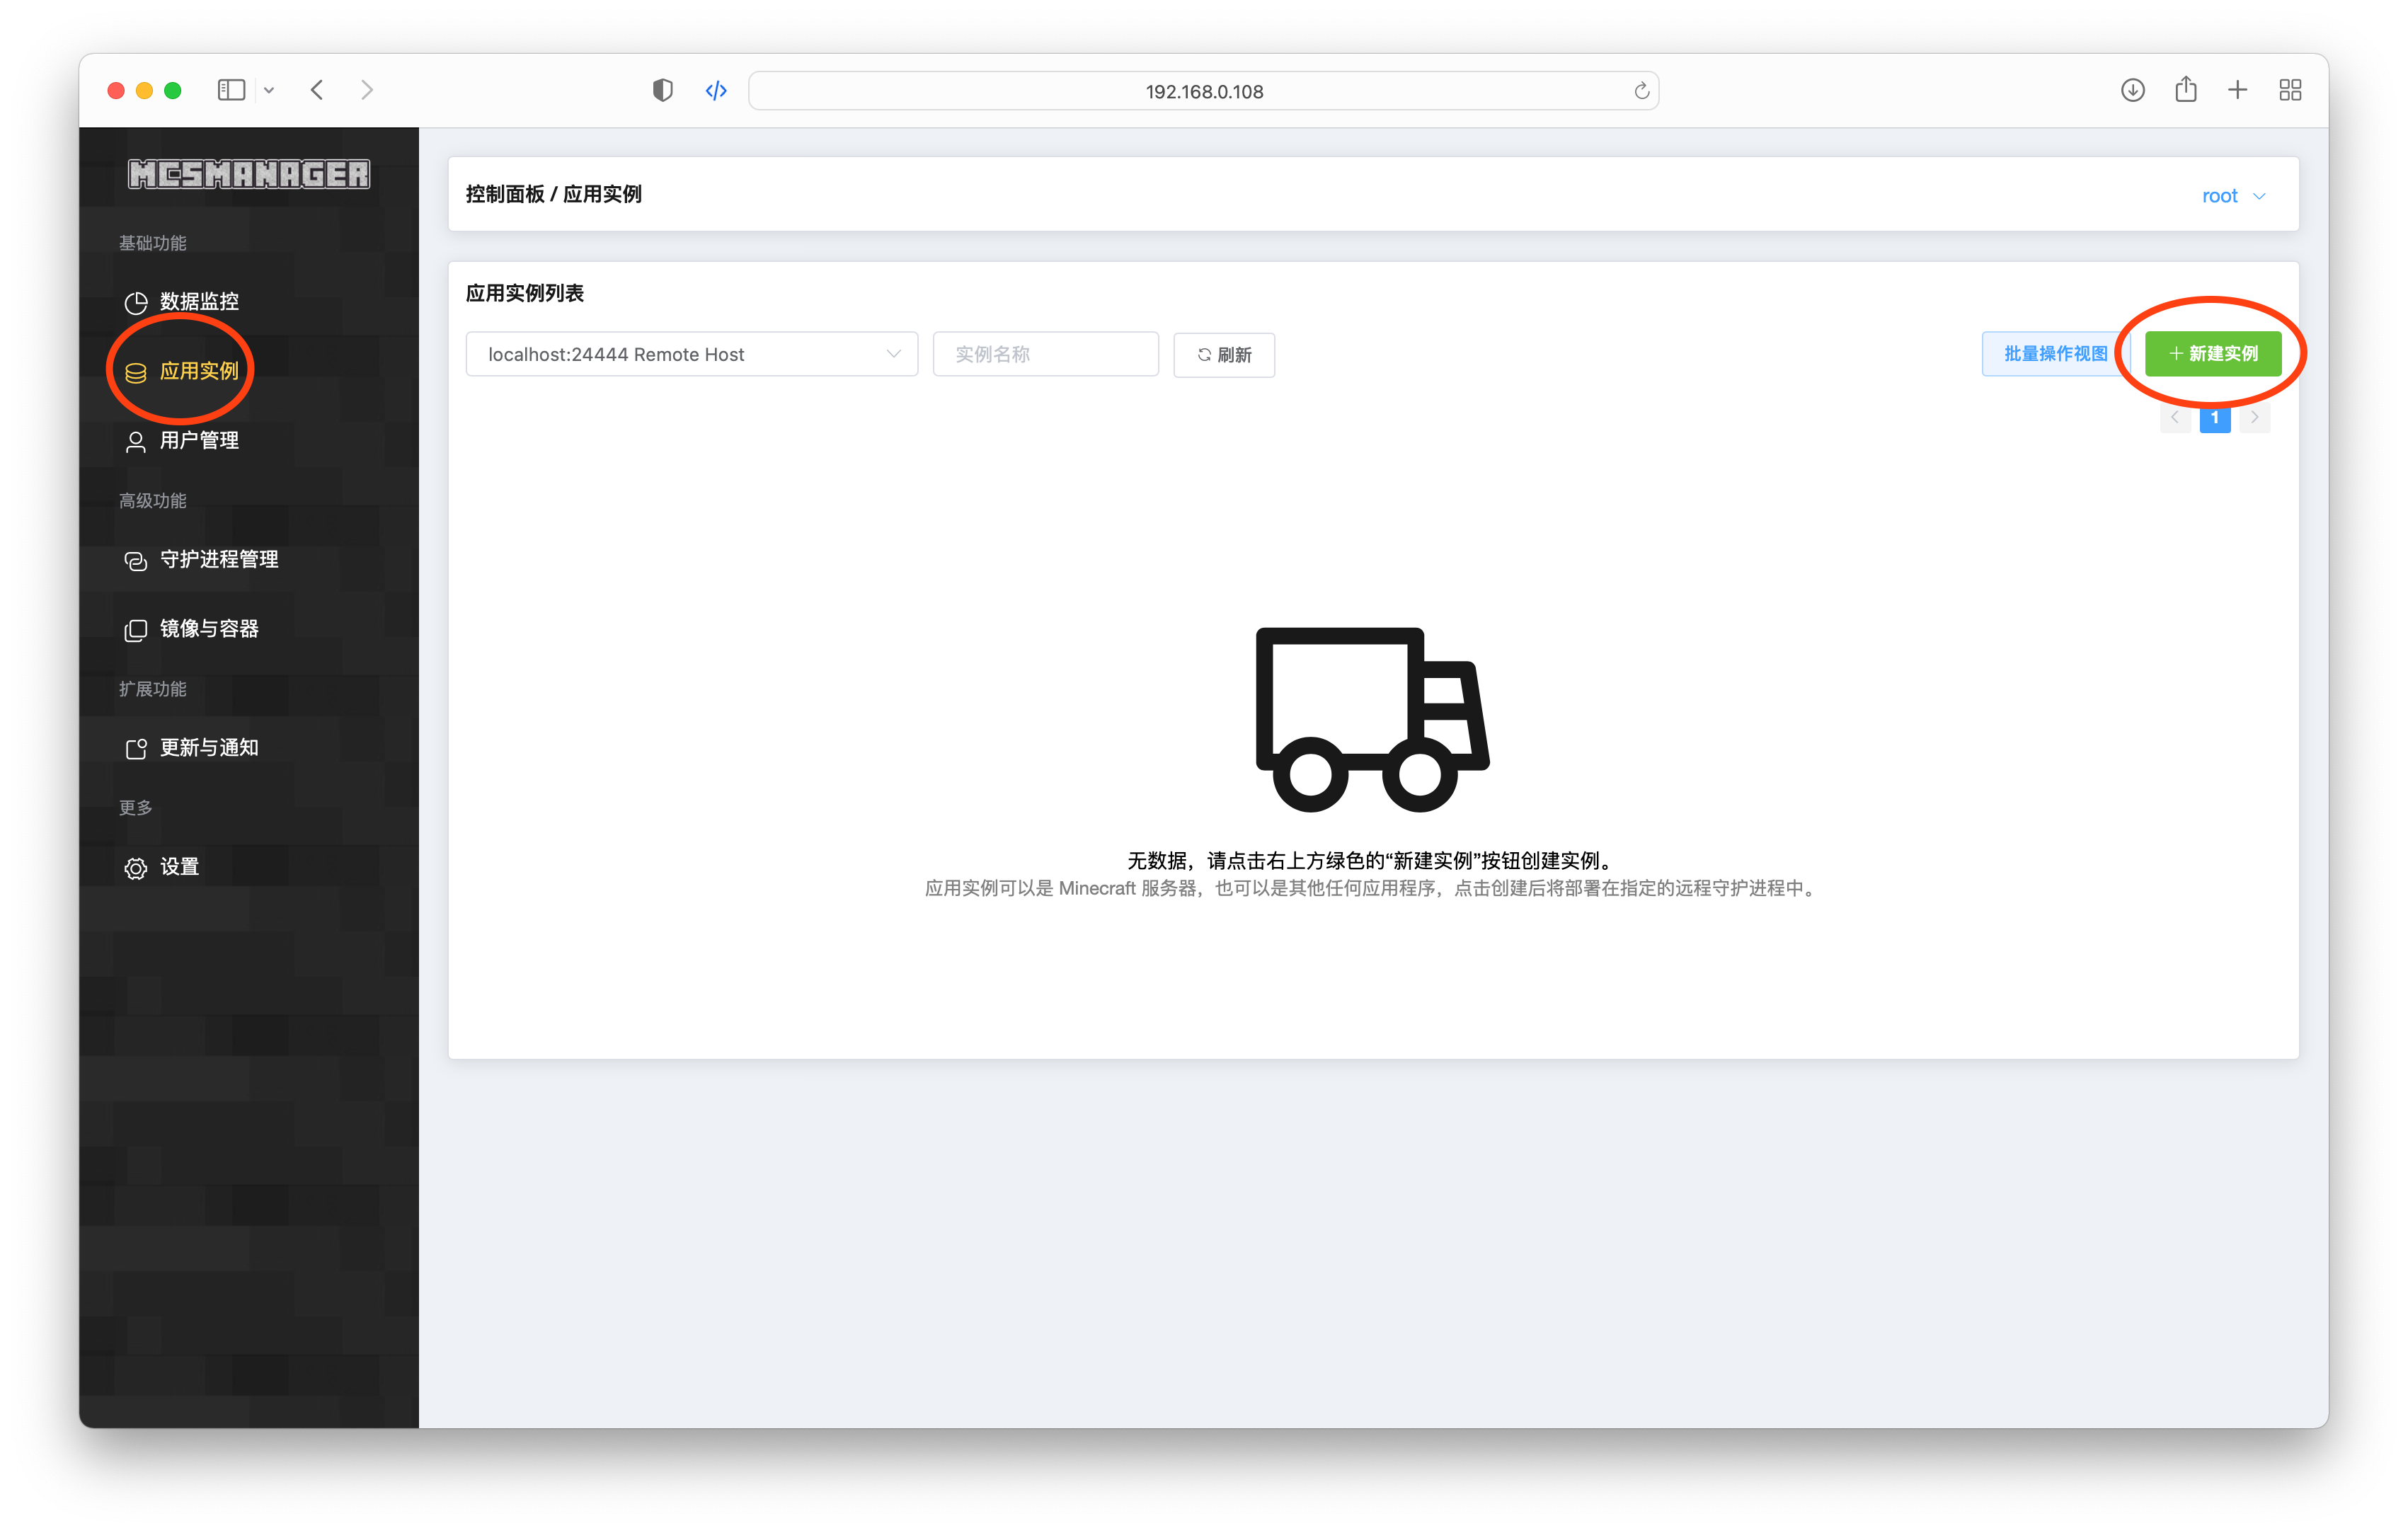The width and height of the screenshot is (2408, 1533).
Task: Open 设置 settings in the sidebar
Action: point(178,867)
